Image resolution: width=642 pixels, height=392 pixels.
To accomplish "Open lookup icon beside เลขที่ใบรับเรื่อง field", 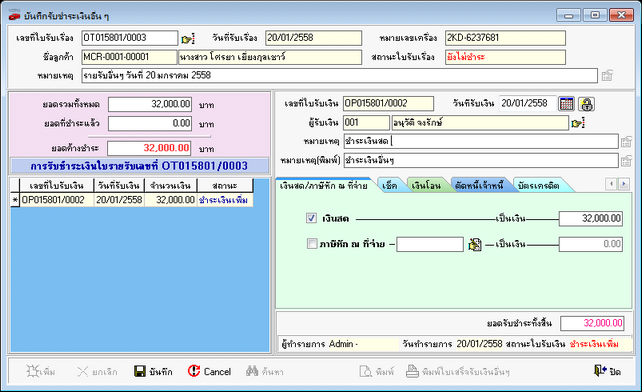I will [x=188, y=39].
